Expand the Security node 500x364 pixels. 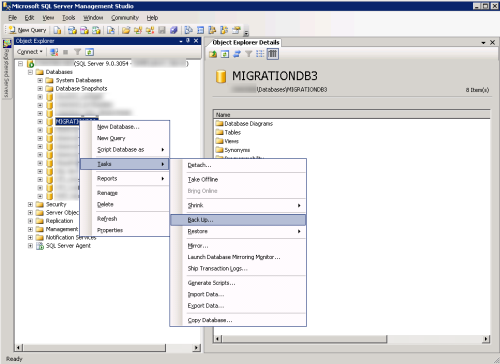coord(30,204)
